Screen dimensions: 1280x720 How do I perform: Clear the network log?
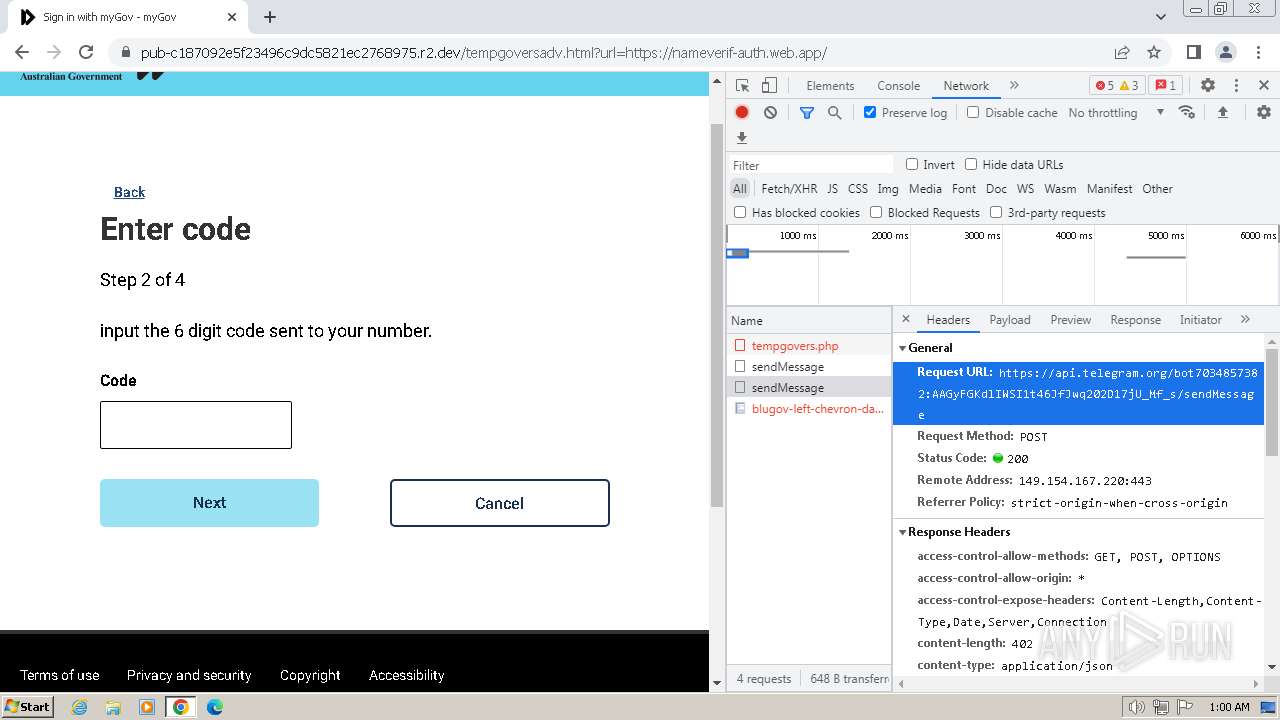pos(770,112)
